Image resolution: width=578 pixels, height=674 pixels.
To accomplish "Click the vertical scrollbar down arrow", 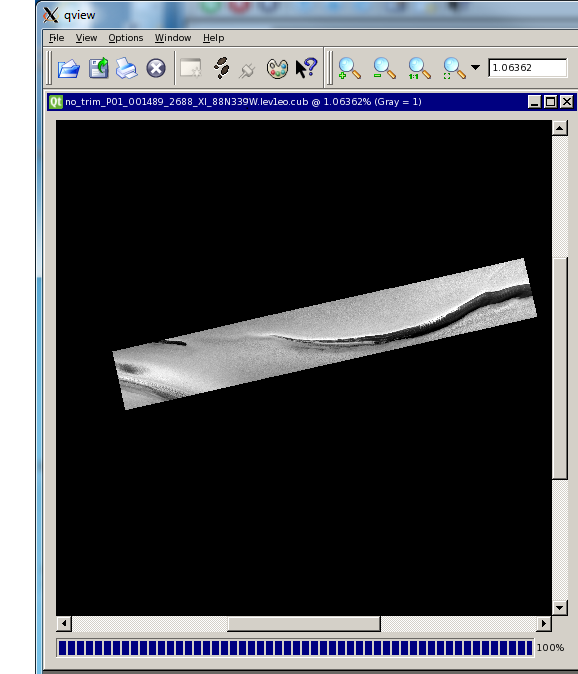I will coord(560,607).
